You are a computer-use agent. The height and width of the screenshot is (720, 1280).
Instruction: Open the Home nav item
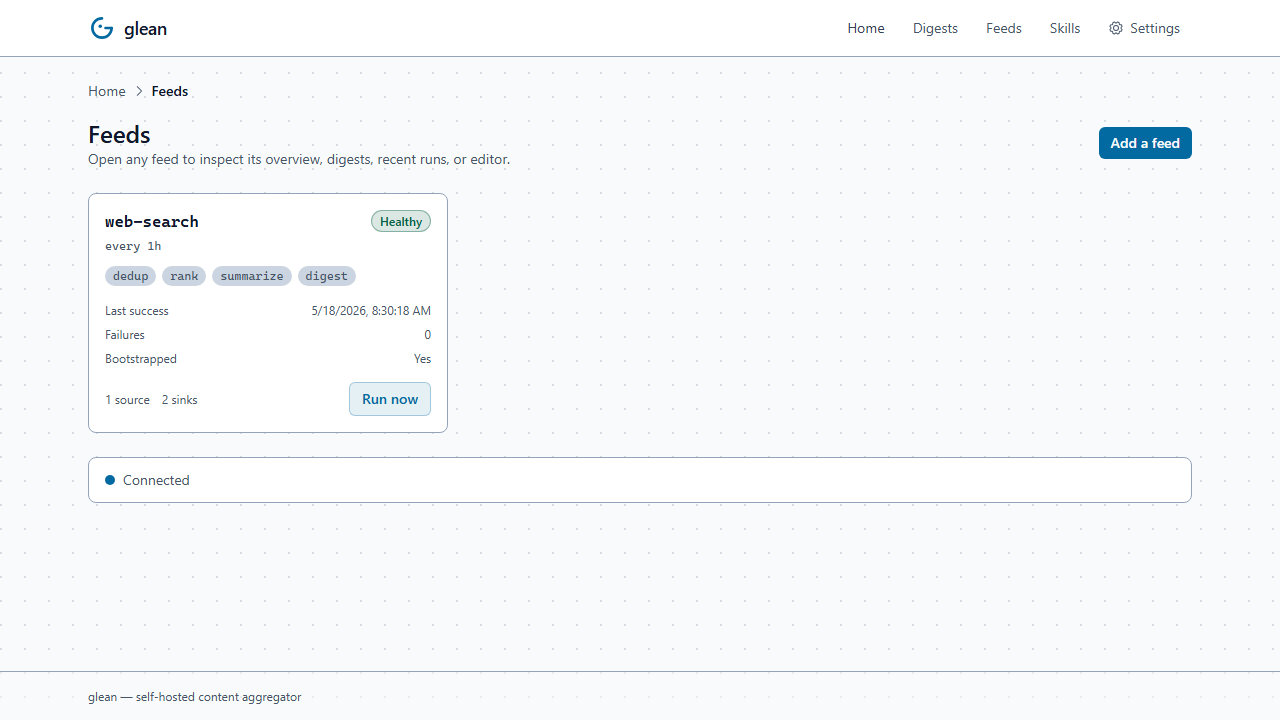[x=866, y=28]
